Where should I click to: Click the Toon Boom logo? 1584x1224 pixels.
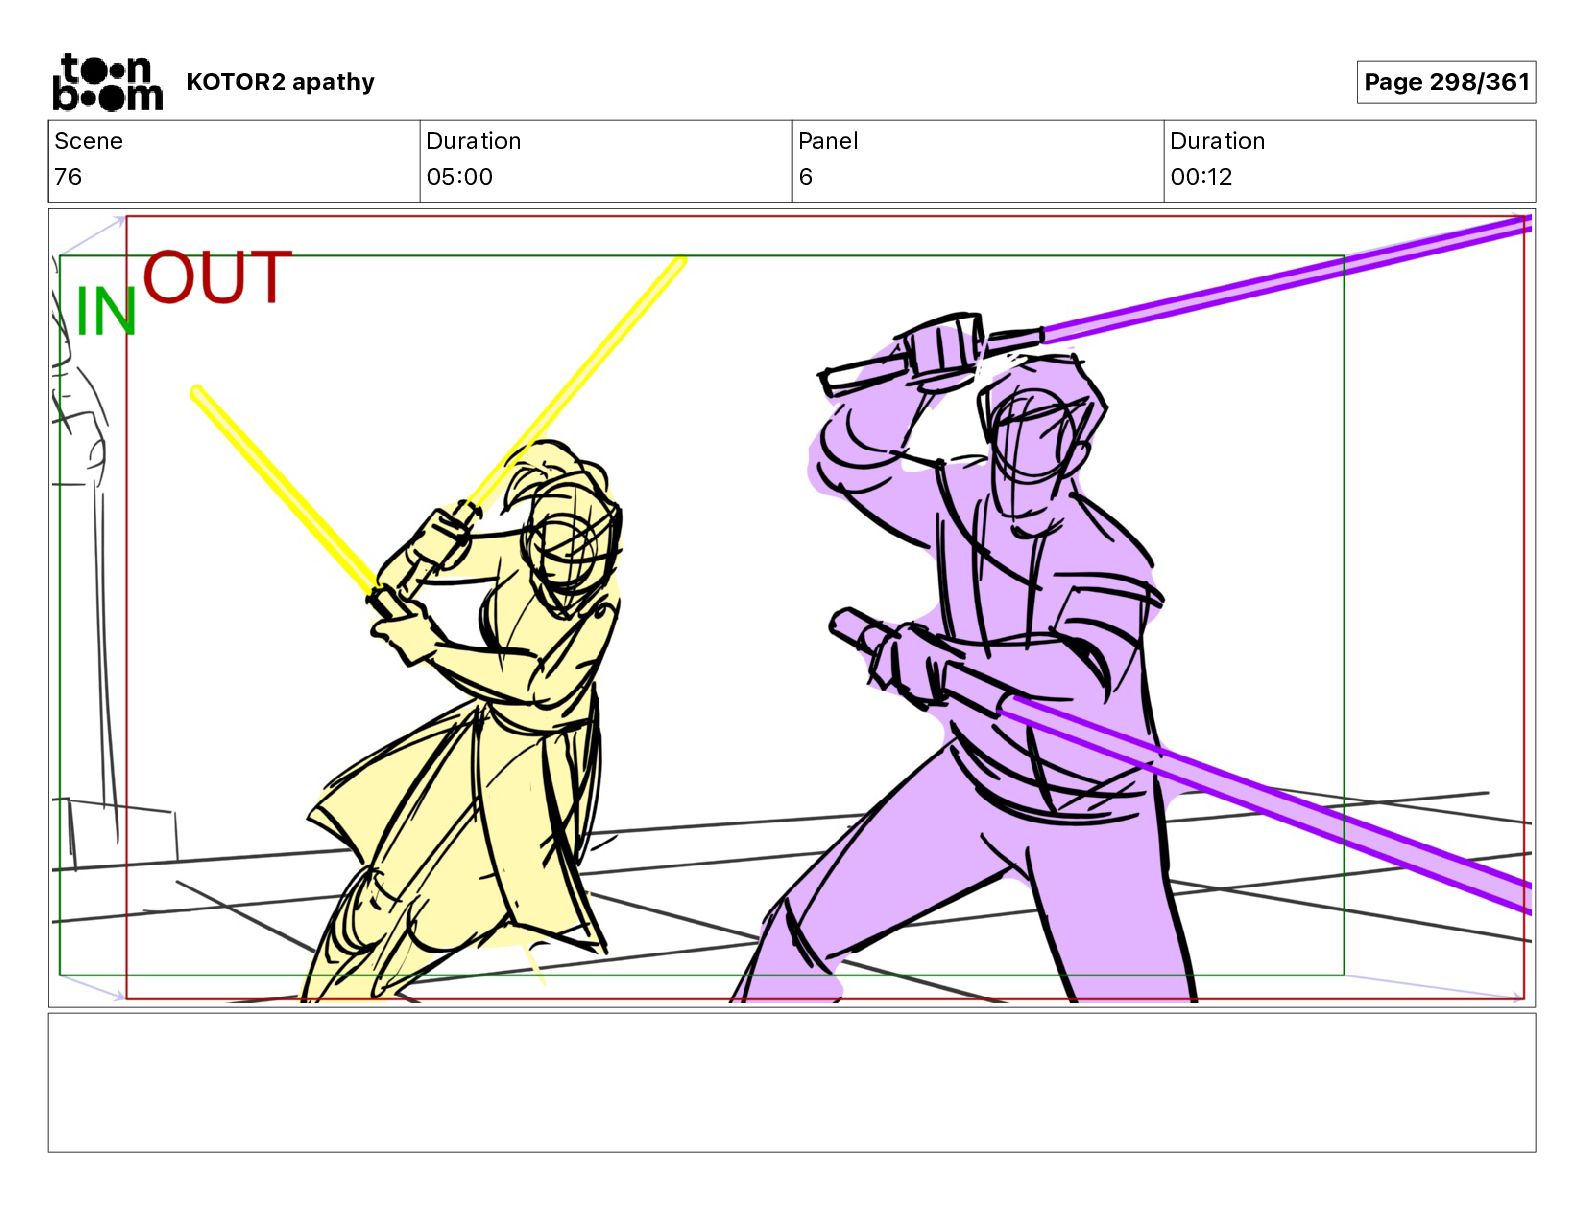pyautogui.click(x=107, y=82)
